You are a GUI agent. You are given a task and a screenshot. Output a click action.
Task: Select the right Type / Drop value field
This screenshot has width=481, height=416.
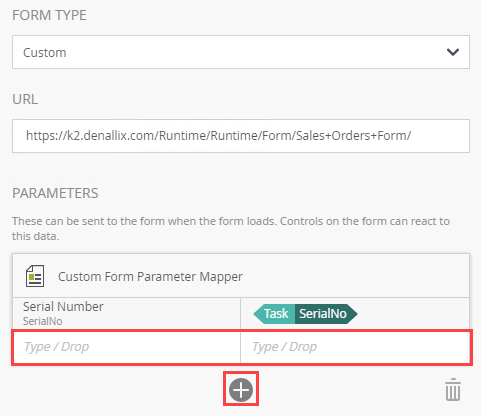355,347
